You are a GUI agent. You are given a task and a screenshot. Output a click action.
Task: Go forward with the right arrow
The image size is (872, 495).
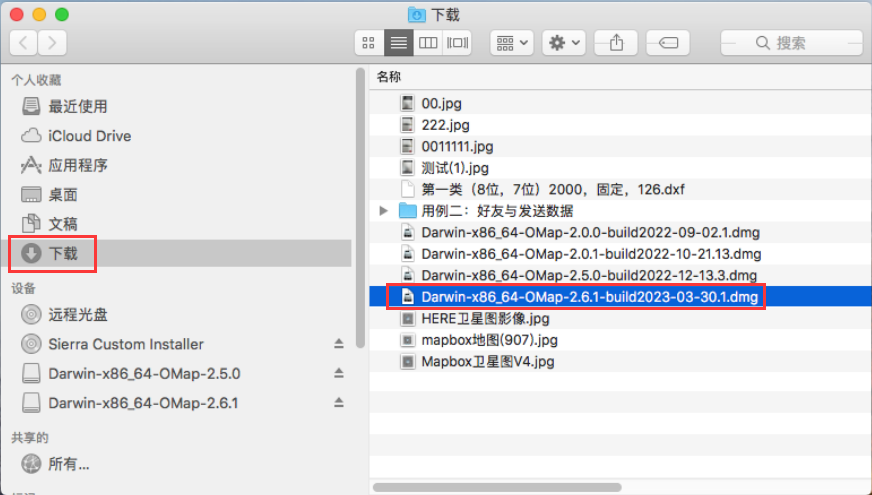coord(52,43)
